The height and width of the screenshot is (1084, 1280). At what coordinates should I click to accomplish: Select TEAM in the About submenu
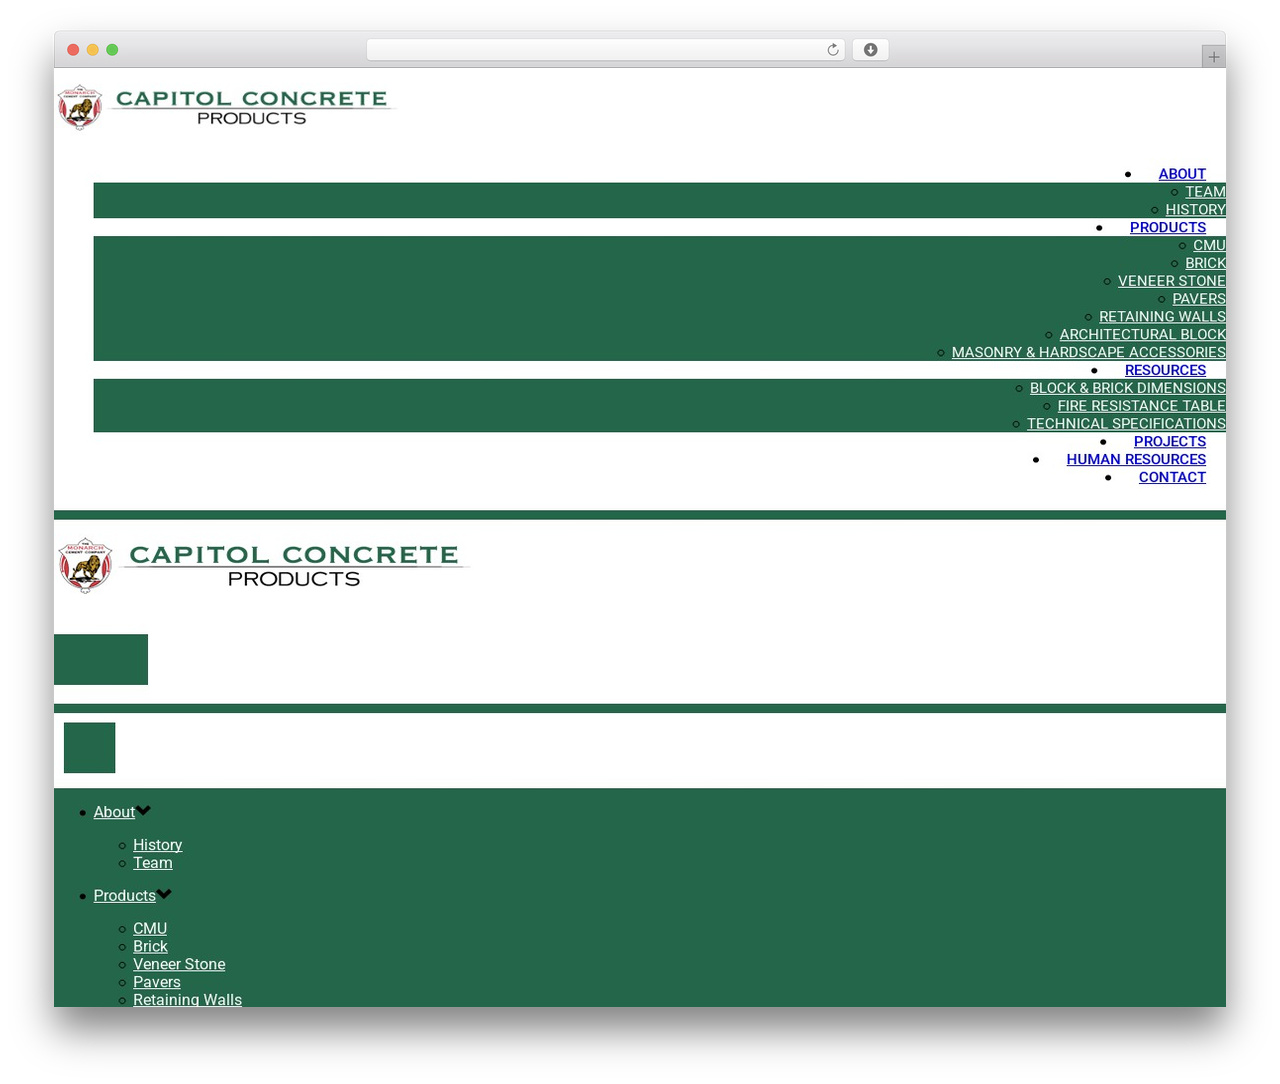(1205, 192)
